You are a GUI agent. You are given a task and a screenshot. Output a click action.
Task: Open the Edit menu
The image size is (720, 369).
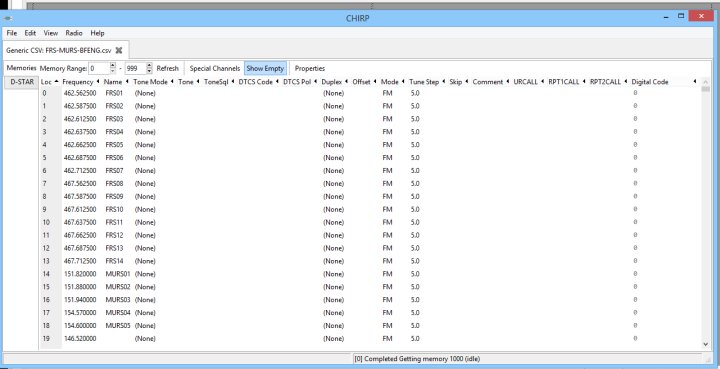coord(30,33)
